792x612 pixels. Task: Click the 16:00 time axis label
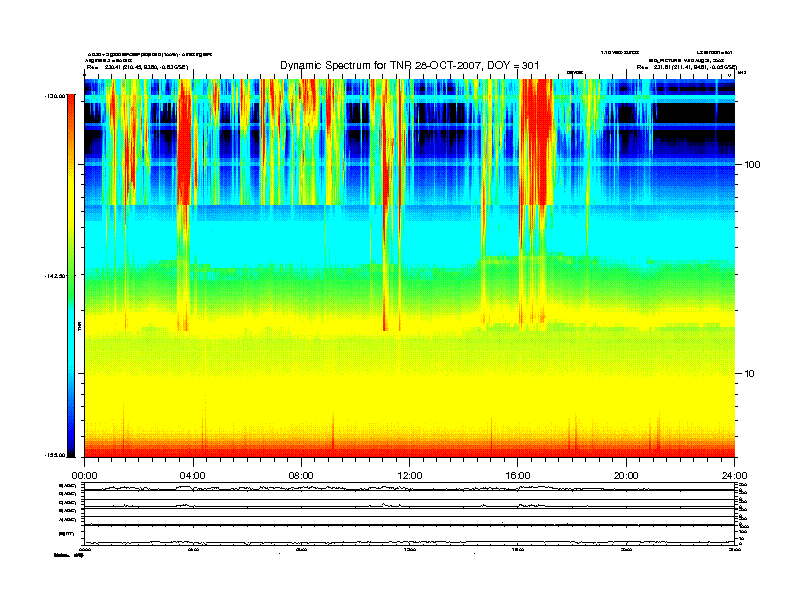(518, 476)
